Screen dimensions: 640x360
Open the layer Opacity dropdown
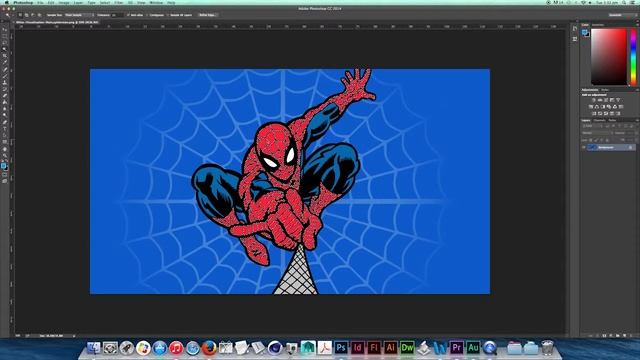point(637,133)
